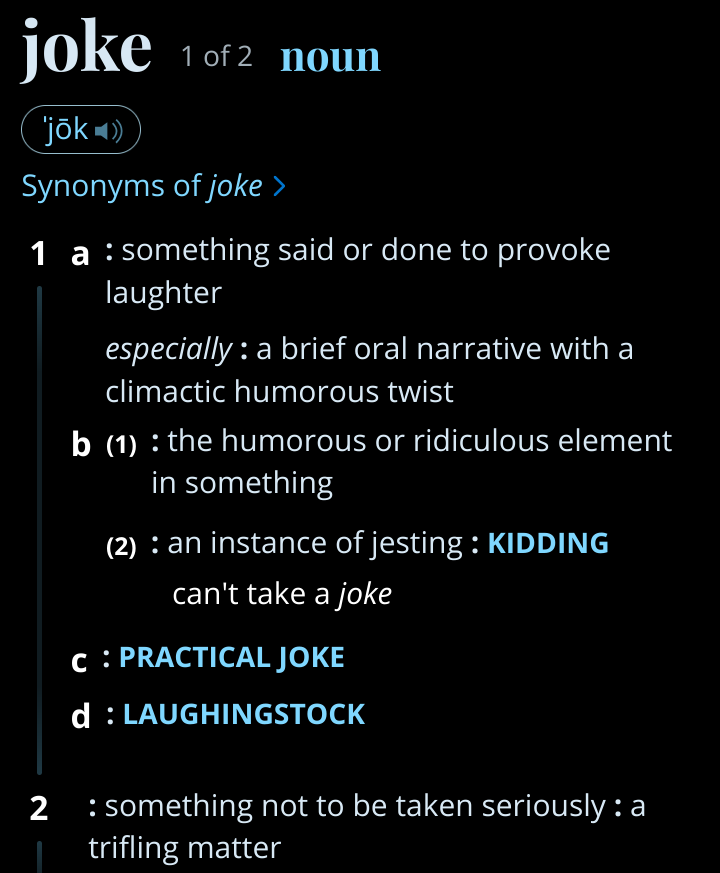The image size is (720, 873).
Task: Click the "1 of 2" entry counter
Action: [216, 57]
